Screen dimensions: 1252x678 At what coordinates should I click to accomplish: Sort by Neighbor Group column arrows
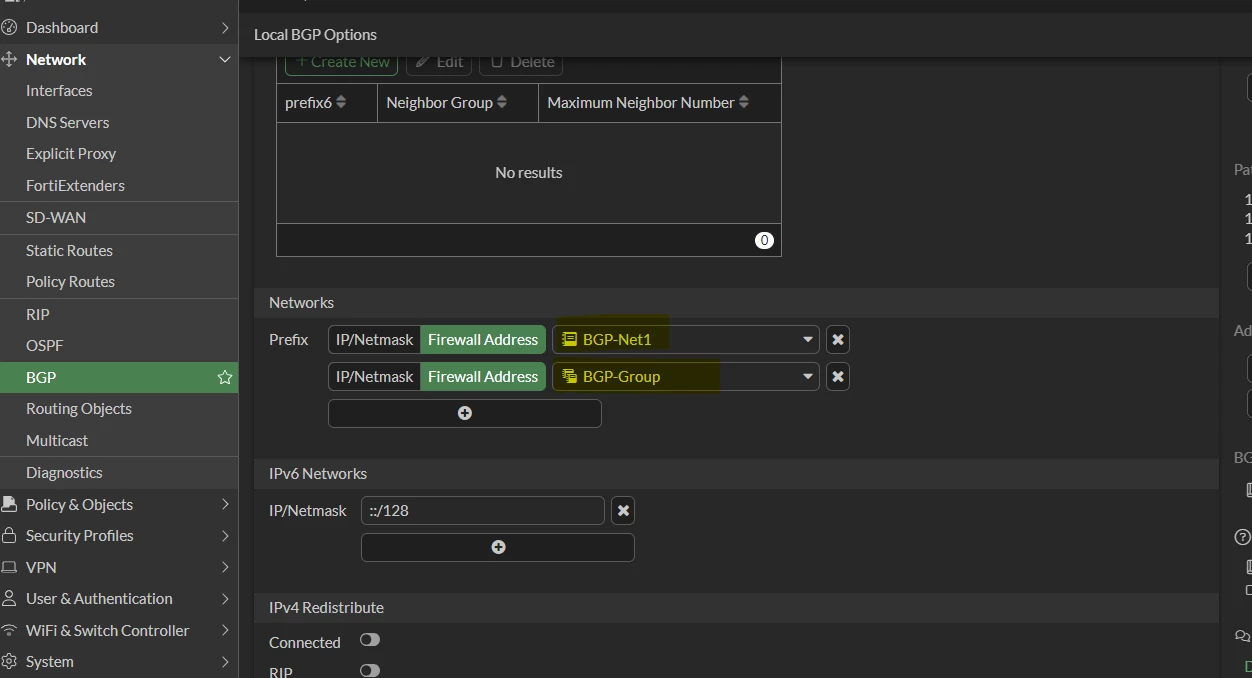tap(502, 102)
